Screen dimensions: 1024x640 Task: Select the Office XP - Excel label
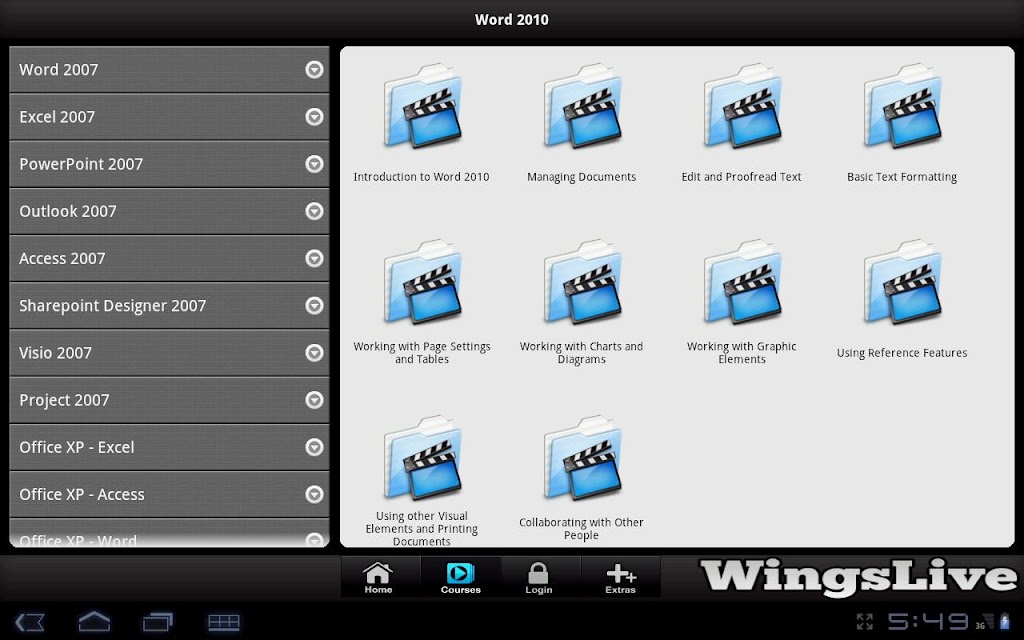(77, 447)
